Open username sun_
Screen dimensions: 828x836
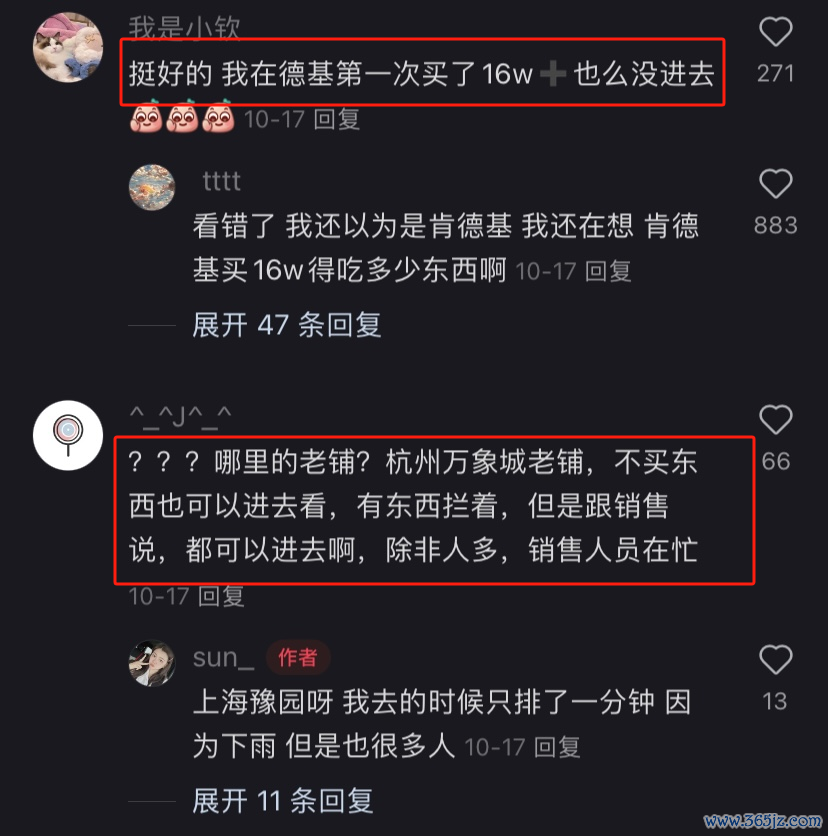223,658
